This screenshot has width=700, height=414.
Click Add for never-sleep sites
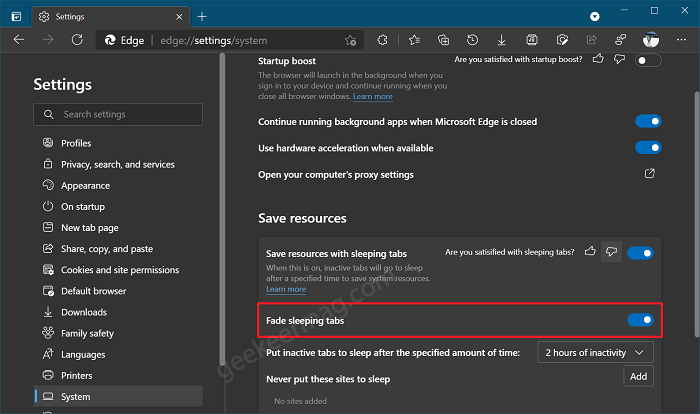(x=638, y=376)
